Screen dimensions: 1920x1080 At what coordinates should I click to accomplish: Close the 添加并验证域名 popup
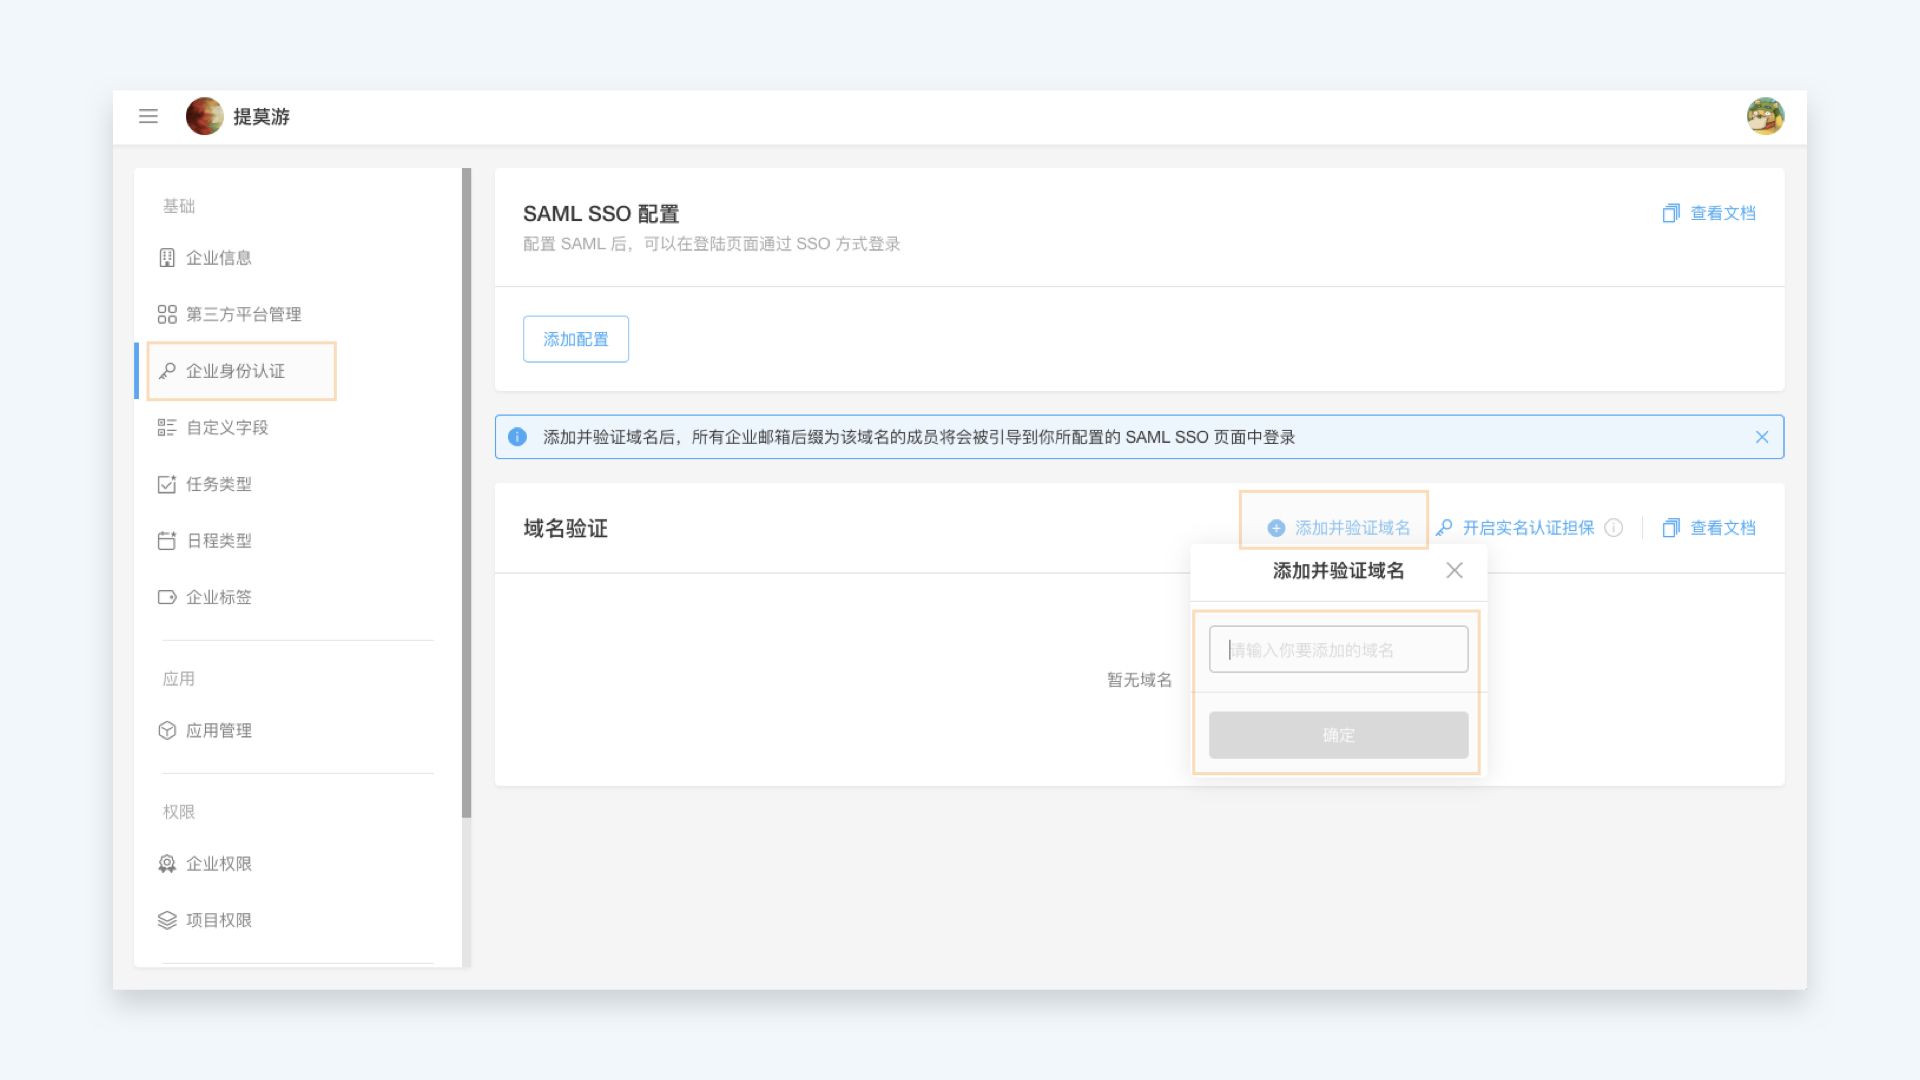point(1454,570)
